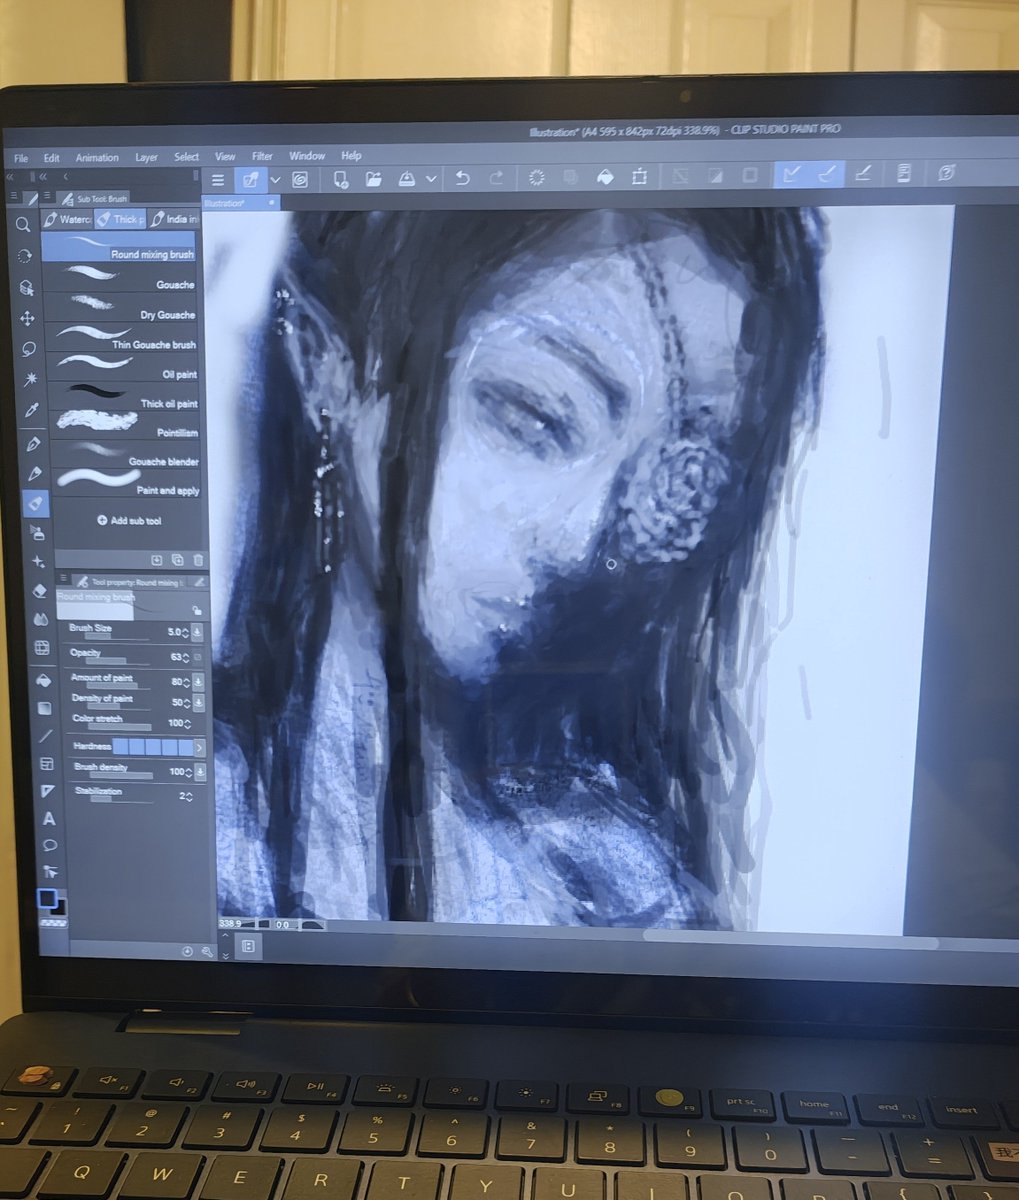Toggle Brush density dynamics button
The image size is (1019, 1200).
point(200,772)
